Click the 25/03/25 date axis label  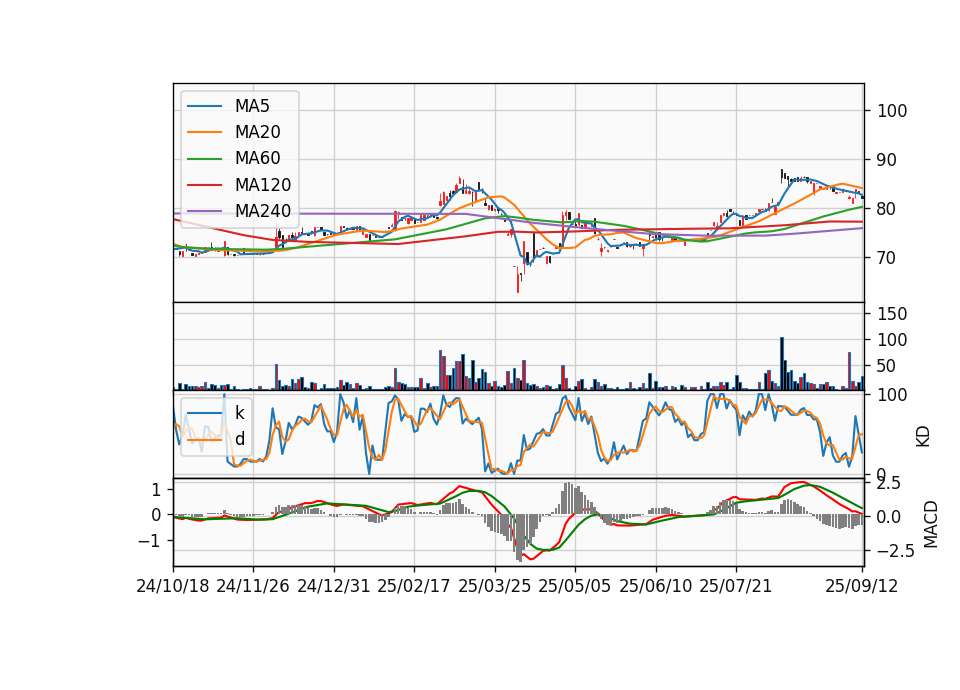pos(495,586)
